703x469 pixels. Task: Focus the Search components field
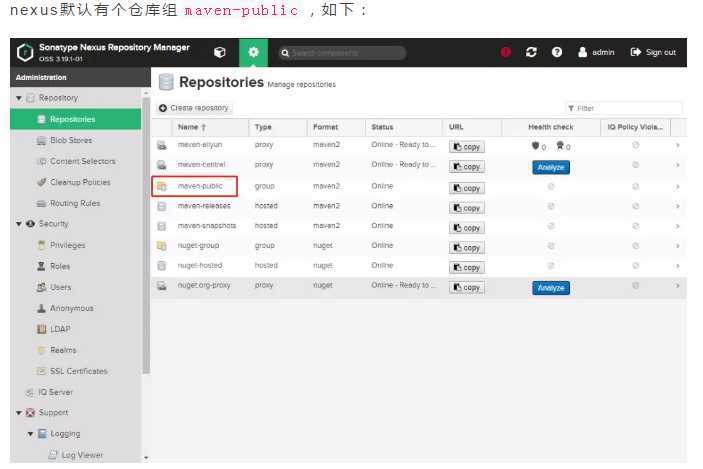coord(343,53)
